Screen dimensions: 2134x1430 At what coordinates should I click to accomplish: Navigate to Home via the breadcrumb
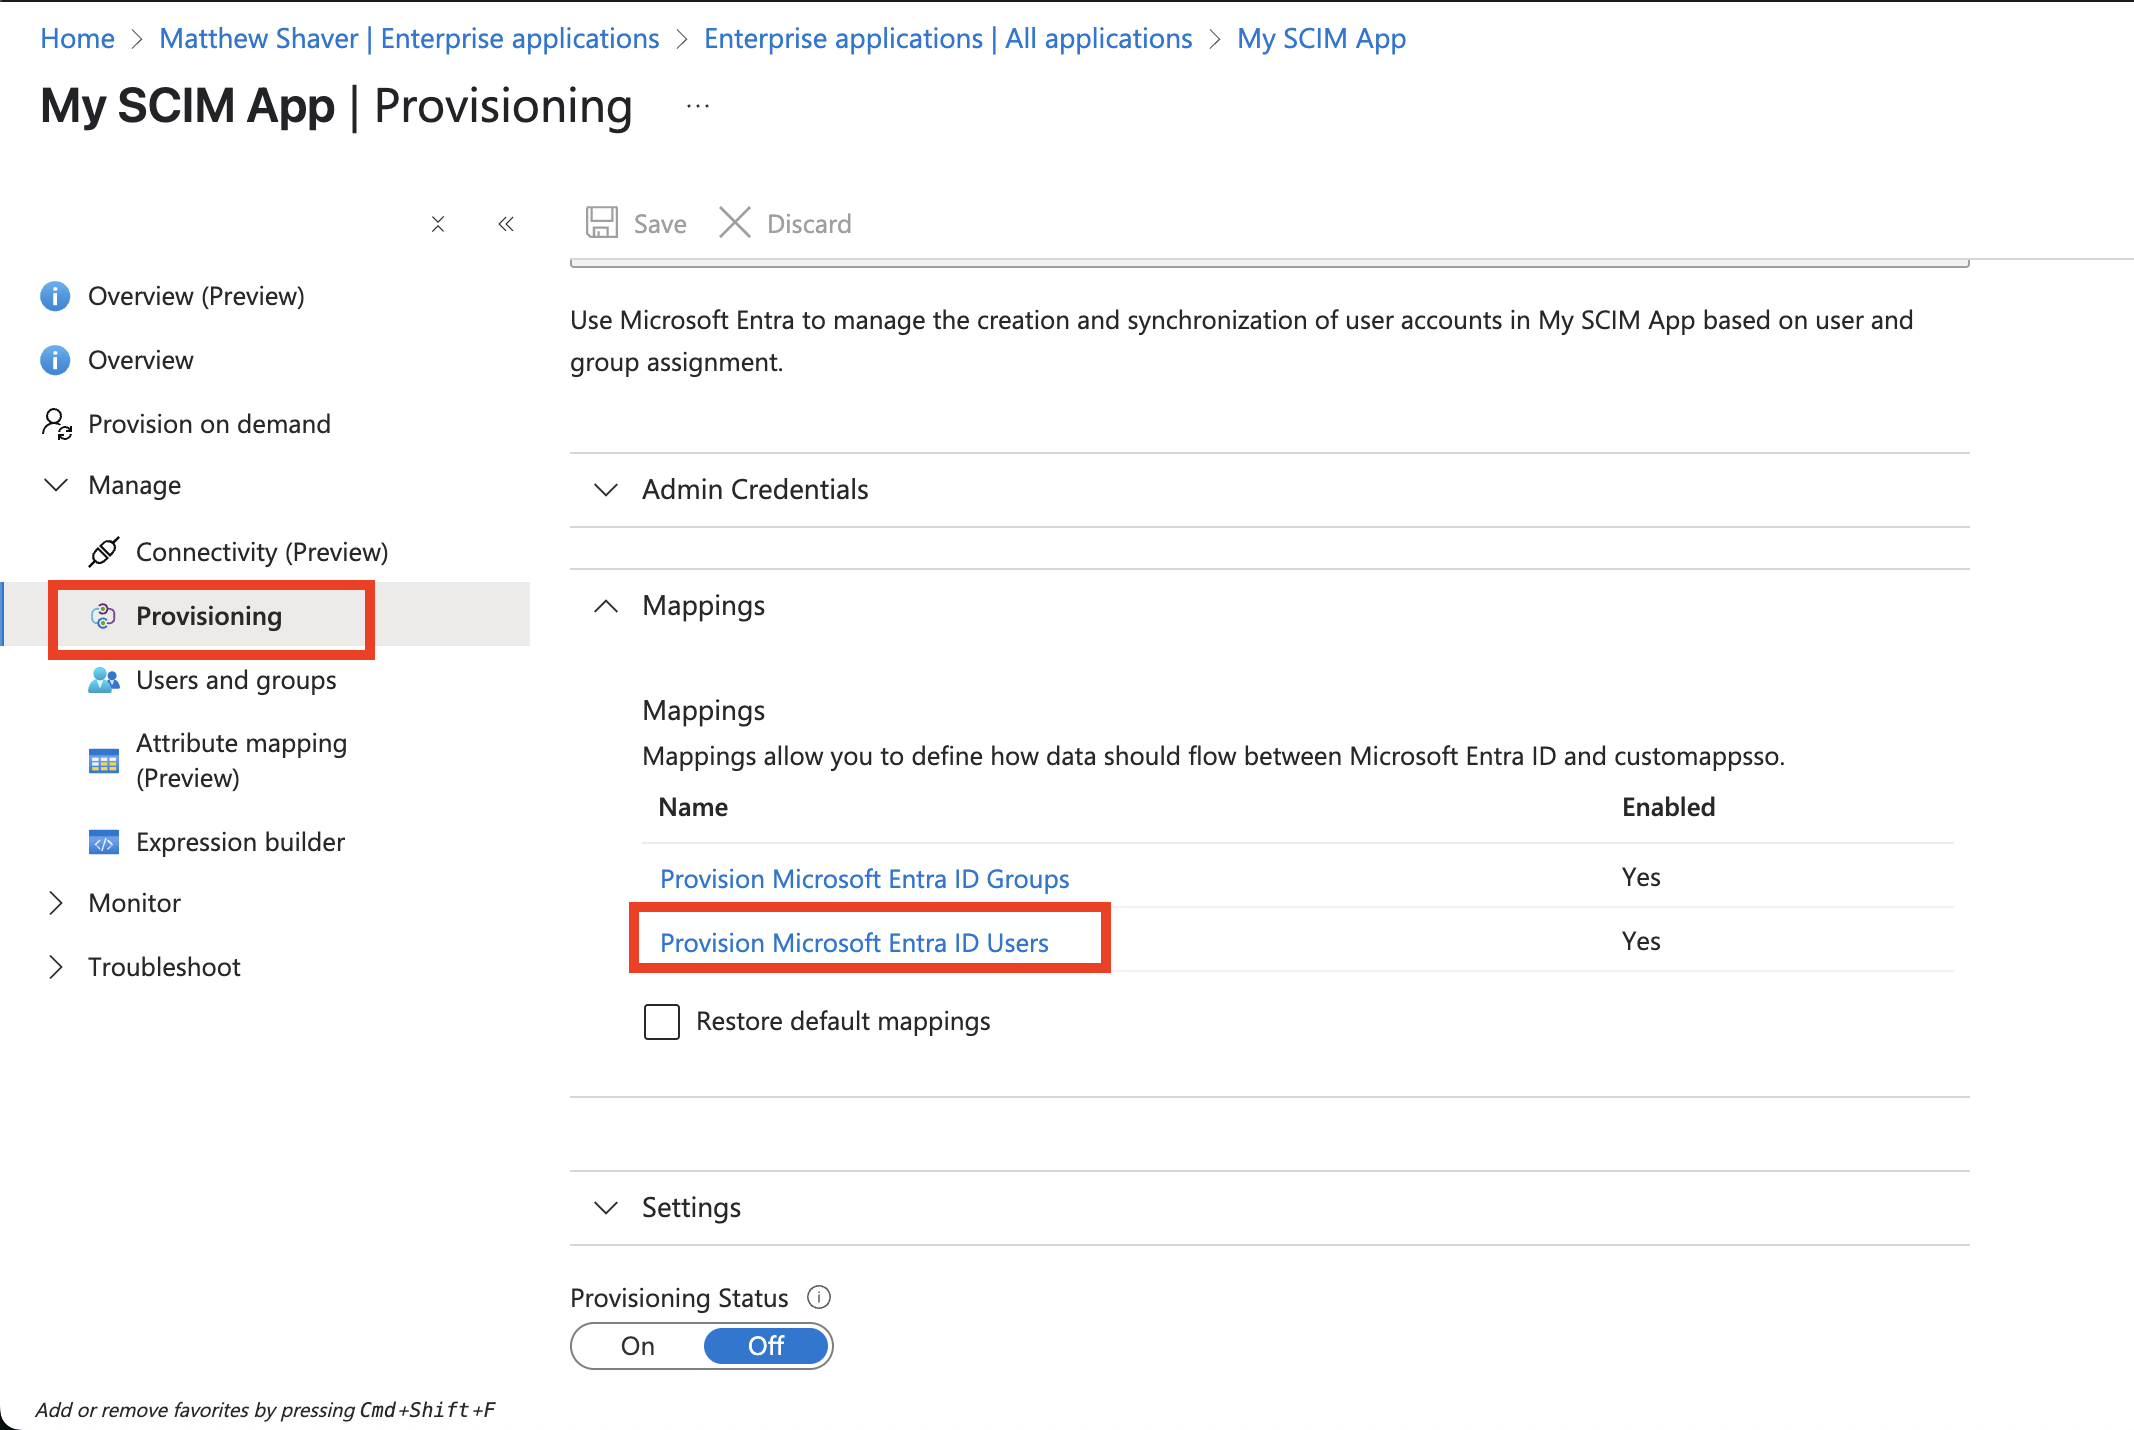click(x=77, y=38)
